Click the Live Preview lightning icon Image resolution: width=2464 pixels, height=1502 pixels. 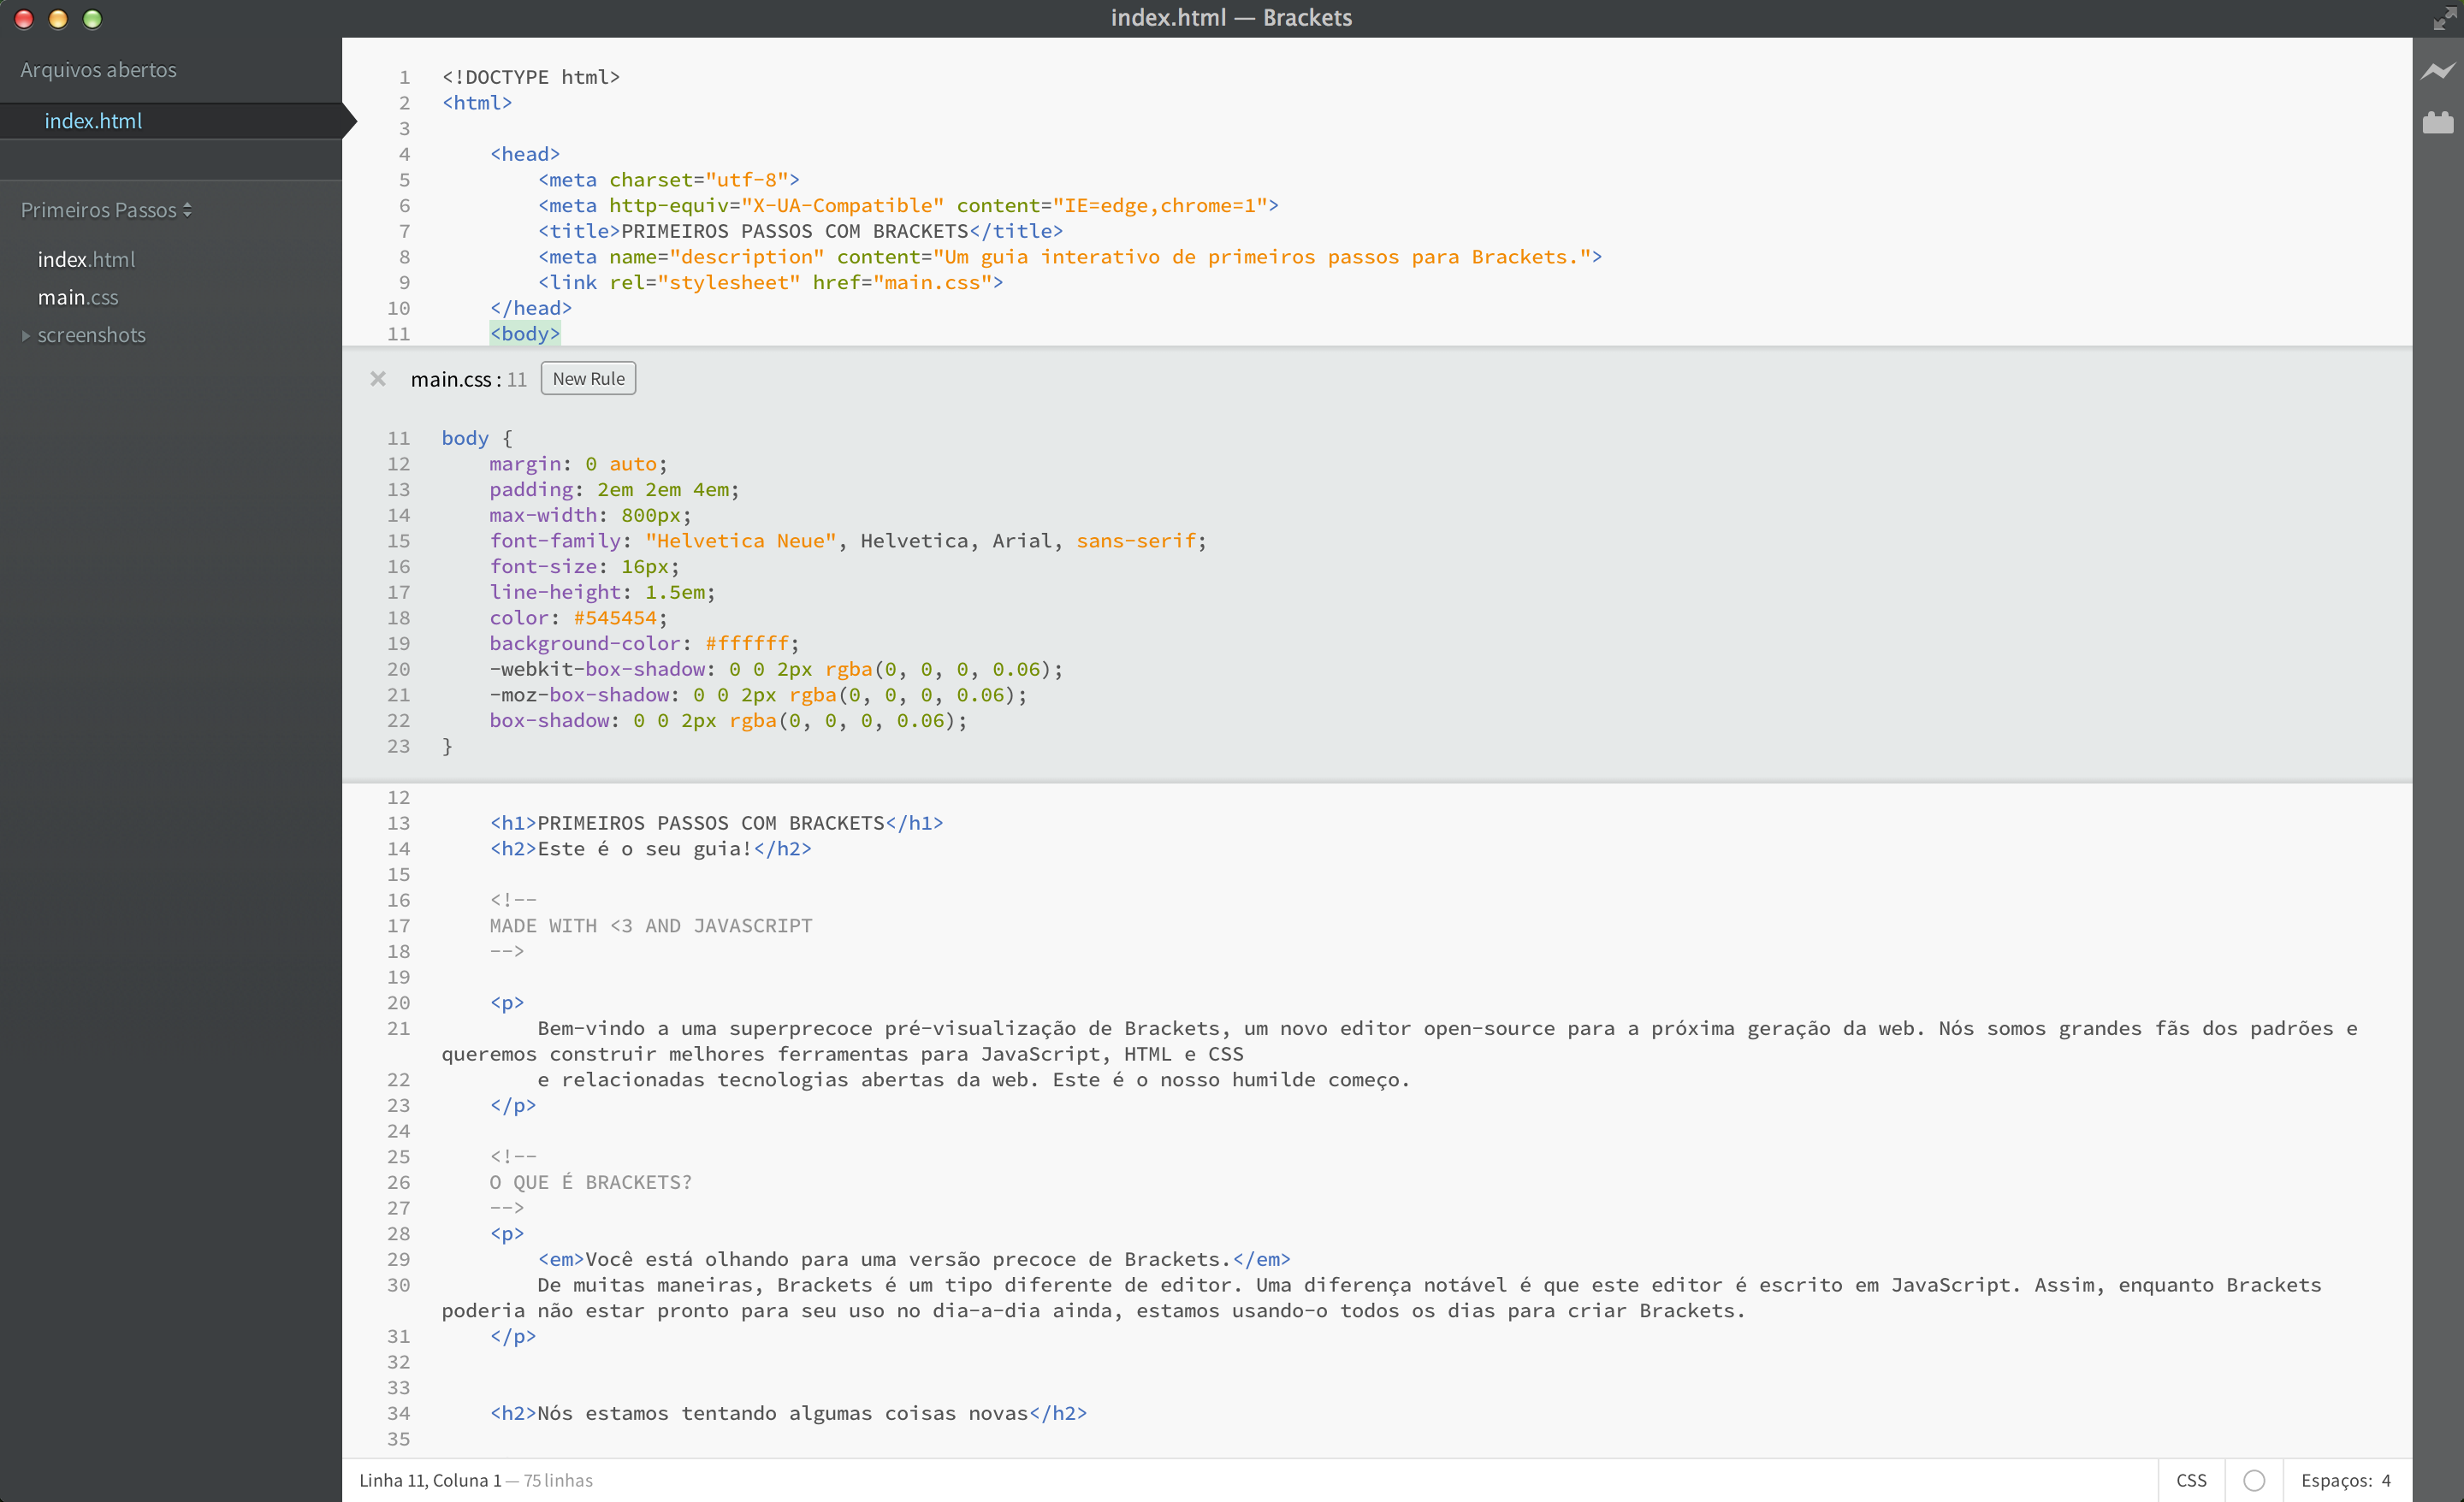click(x=2437, y=71)
